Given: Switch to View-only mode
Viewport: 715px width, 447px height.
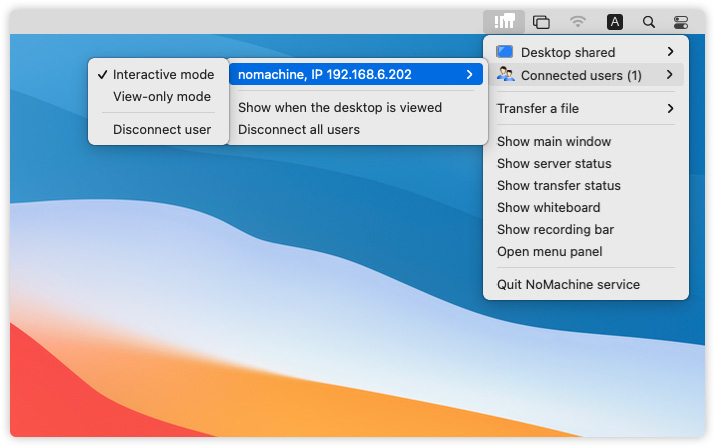Looking at the screenshot, I should [161, 97].
